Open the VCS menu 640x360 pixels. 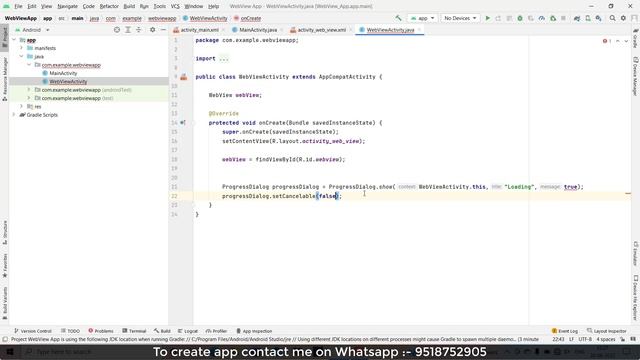coord(175,7)
